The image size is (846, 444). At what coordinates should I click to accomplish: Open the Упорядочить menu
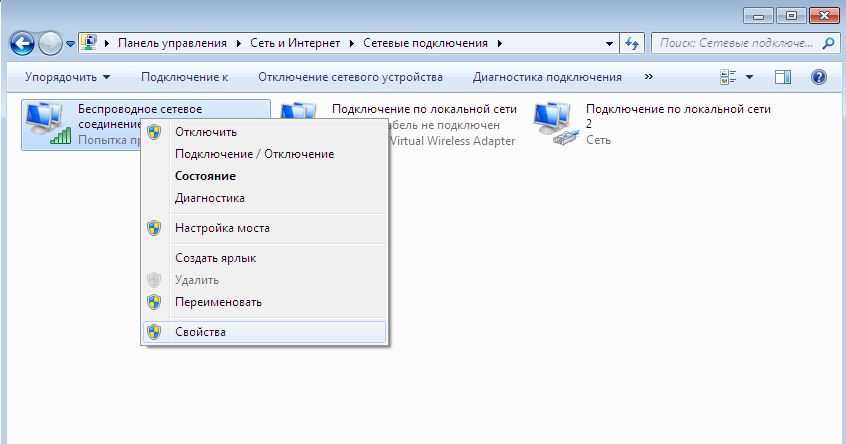pos(67,77)
